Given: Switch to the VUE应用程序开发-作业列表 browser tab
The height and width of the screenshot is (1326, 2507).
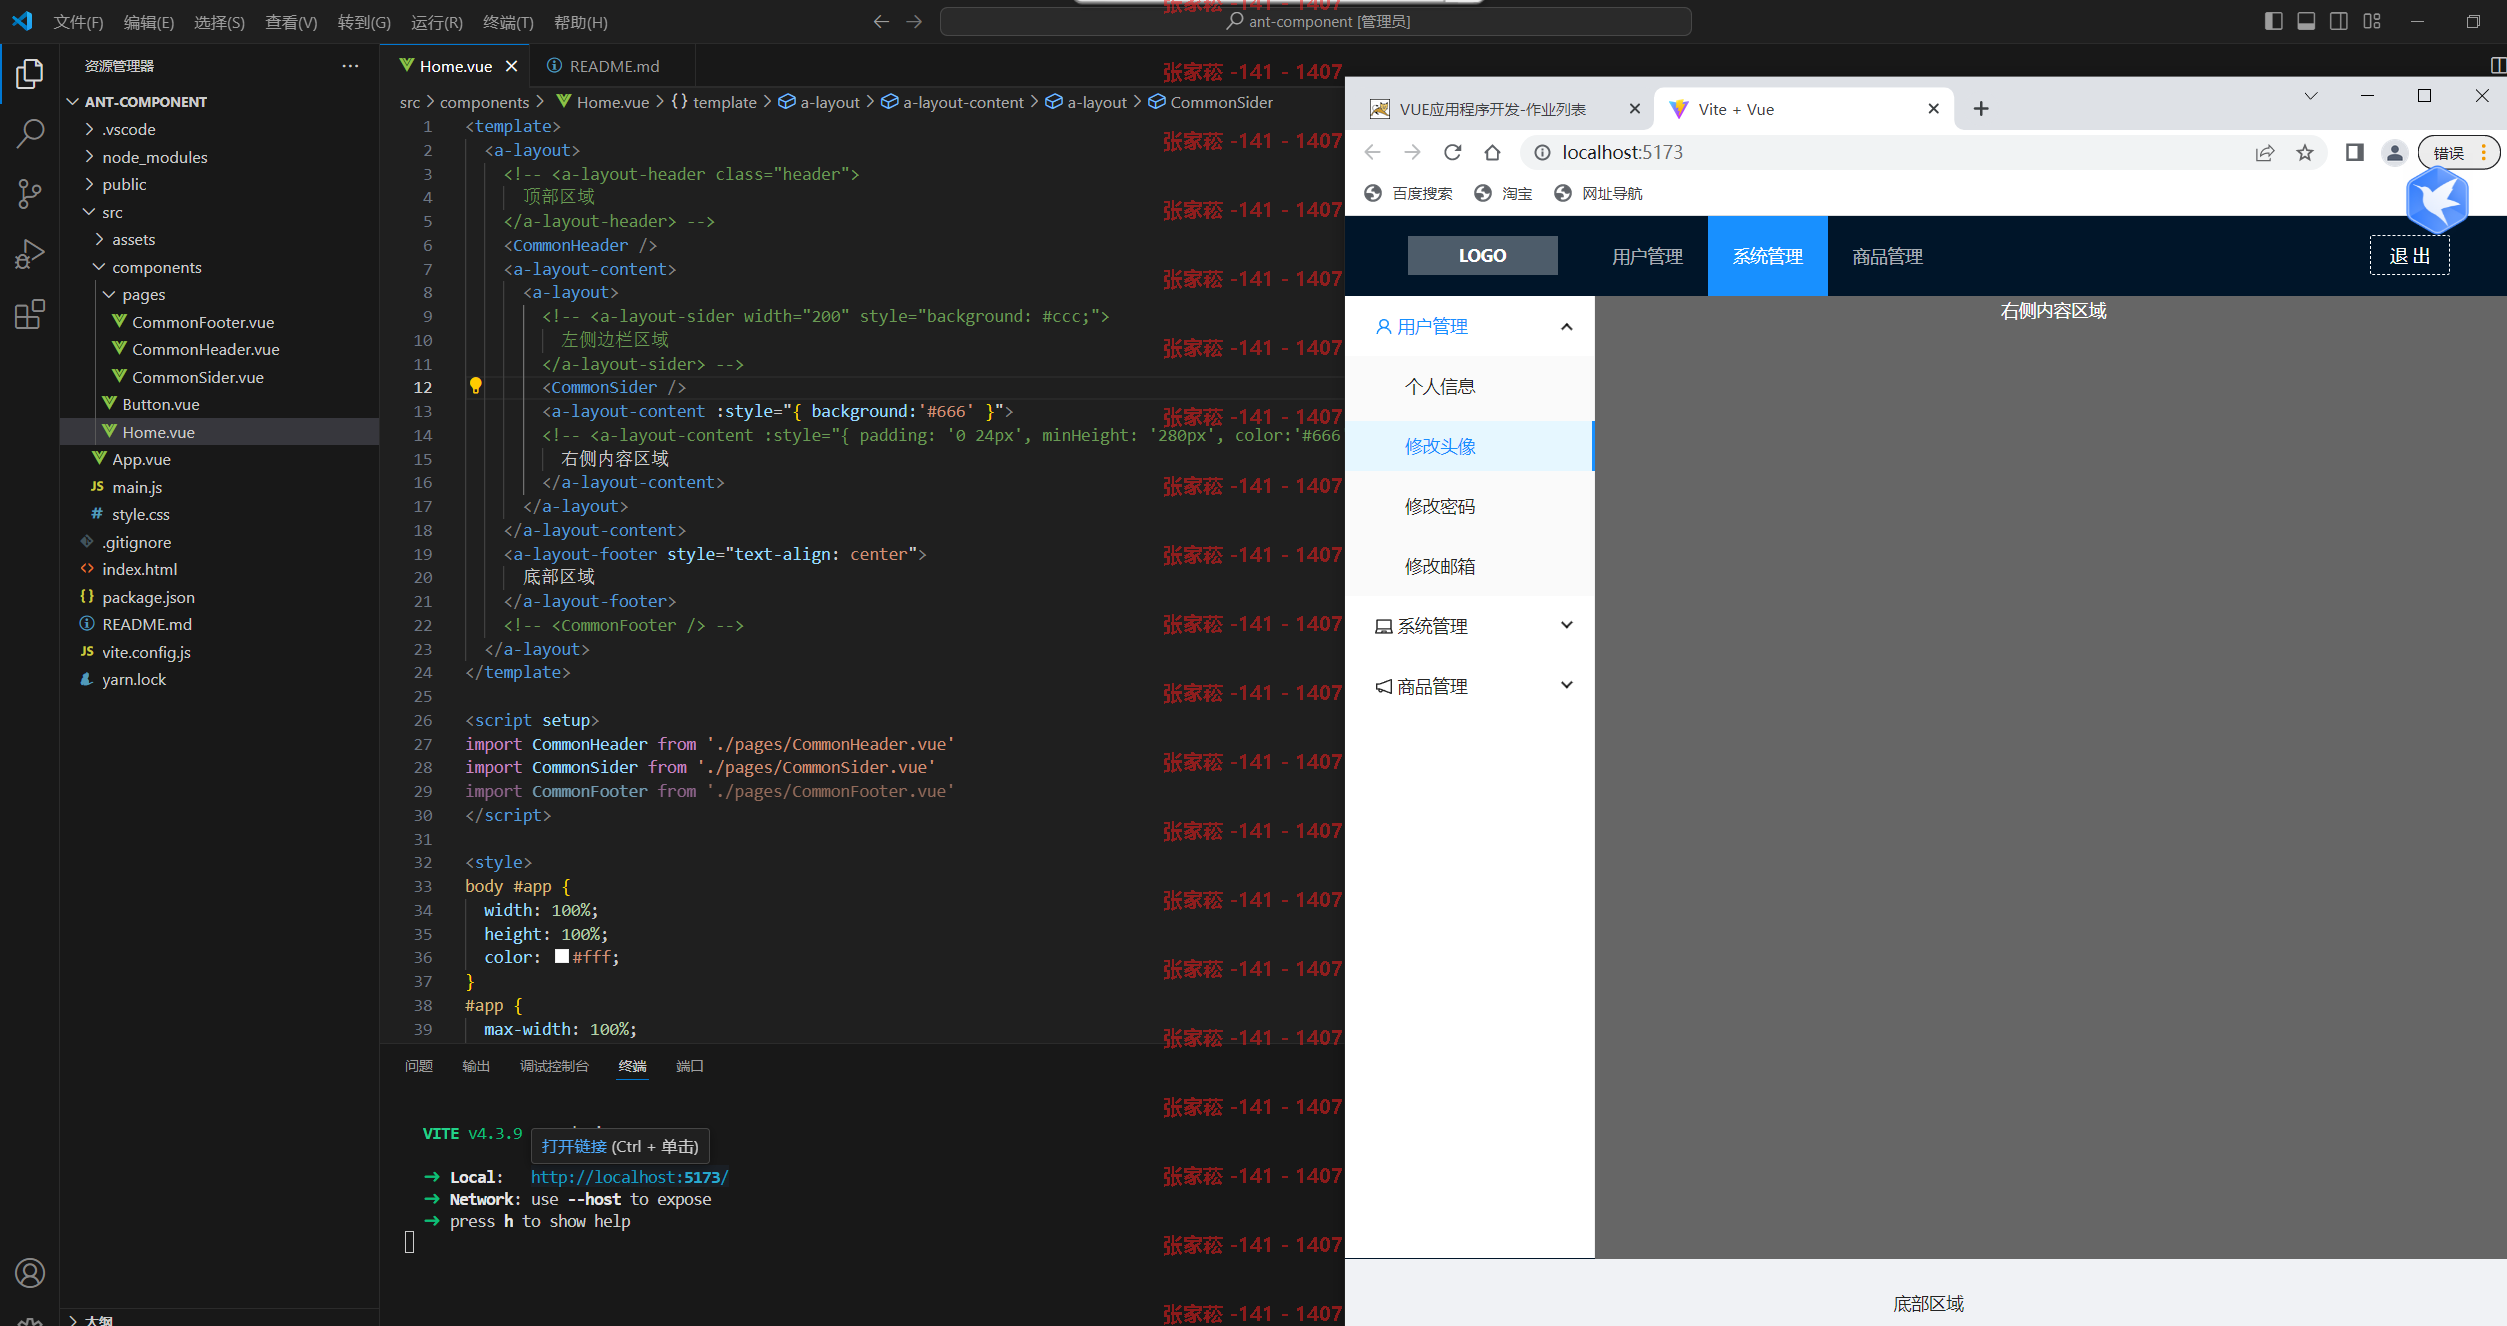Looking at the screenshot, I should coord(1494,109).
